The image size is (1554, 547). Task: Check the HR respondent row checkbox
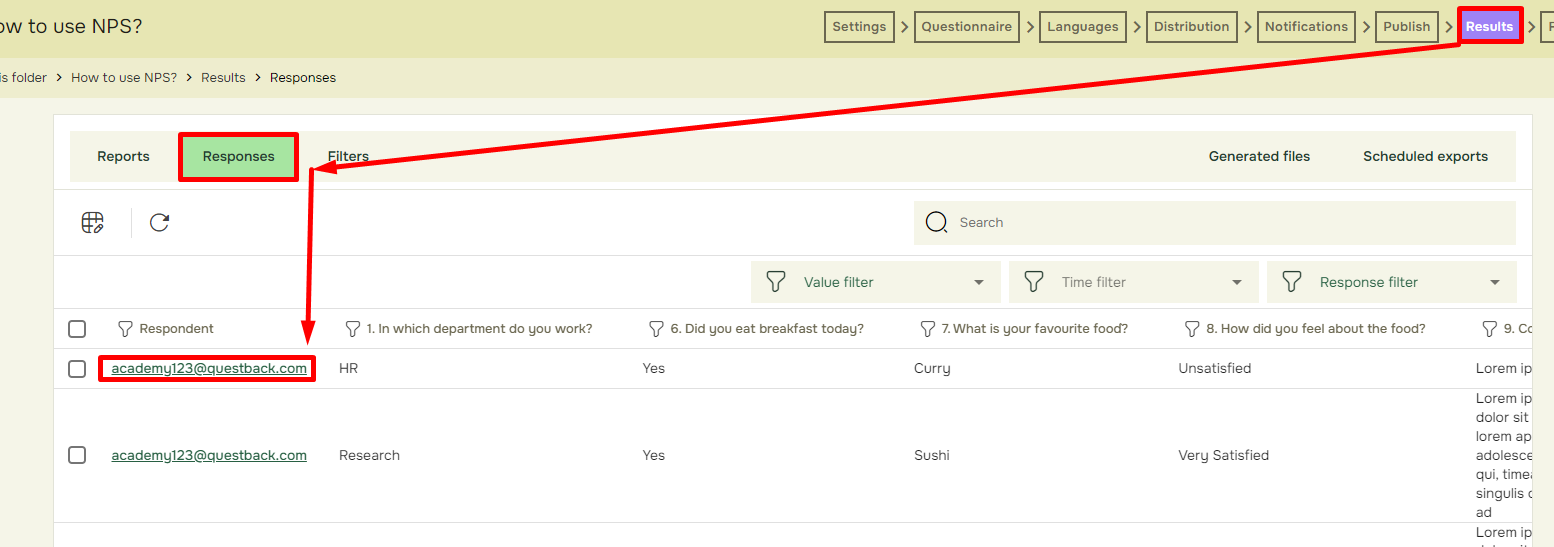(x=77, y=369)
